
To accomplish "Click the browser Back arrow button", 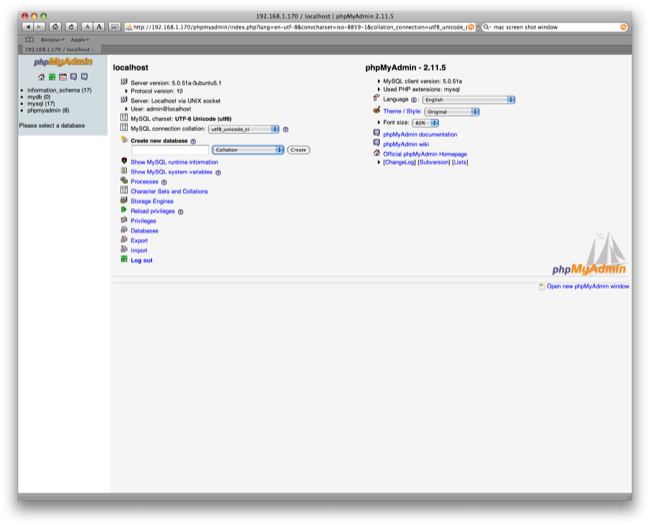I will point(27,27).
